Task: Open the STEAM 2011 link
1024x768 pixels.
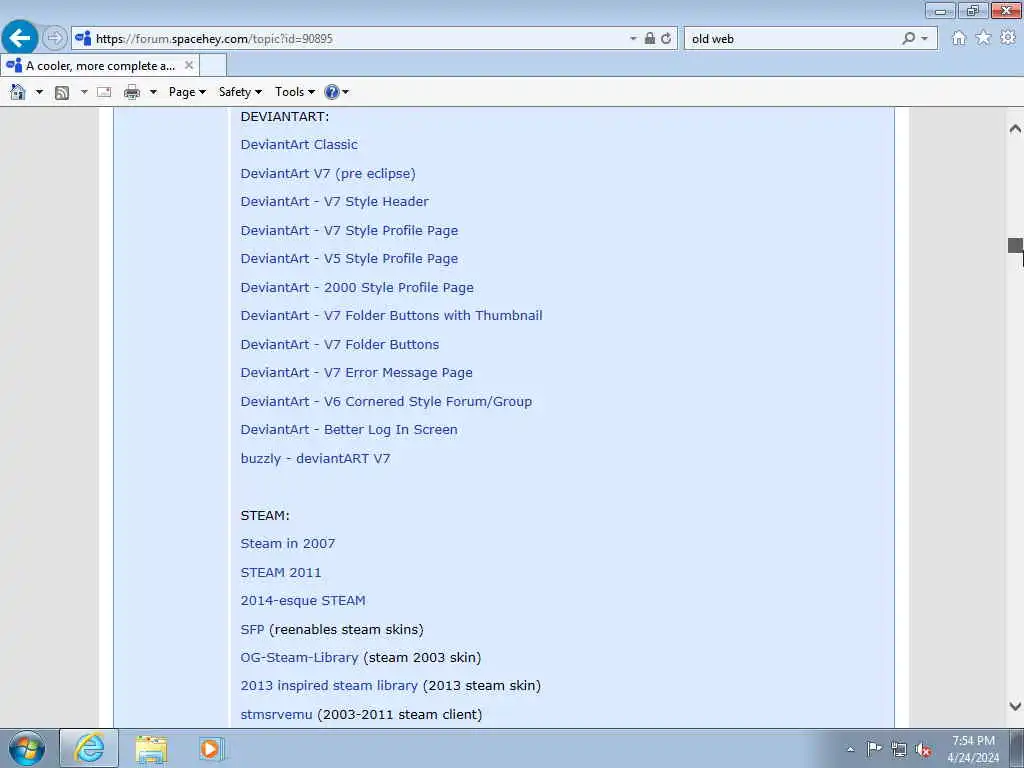Action: [x=281, y=572]
